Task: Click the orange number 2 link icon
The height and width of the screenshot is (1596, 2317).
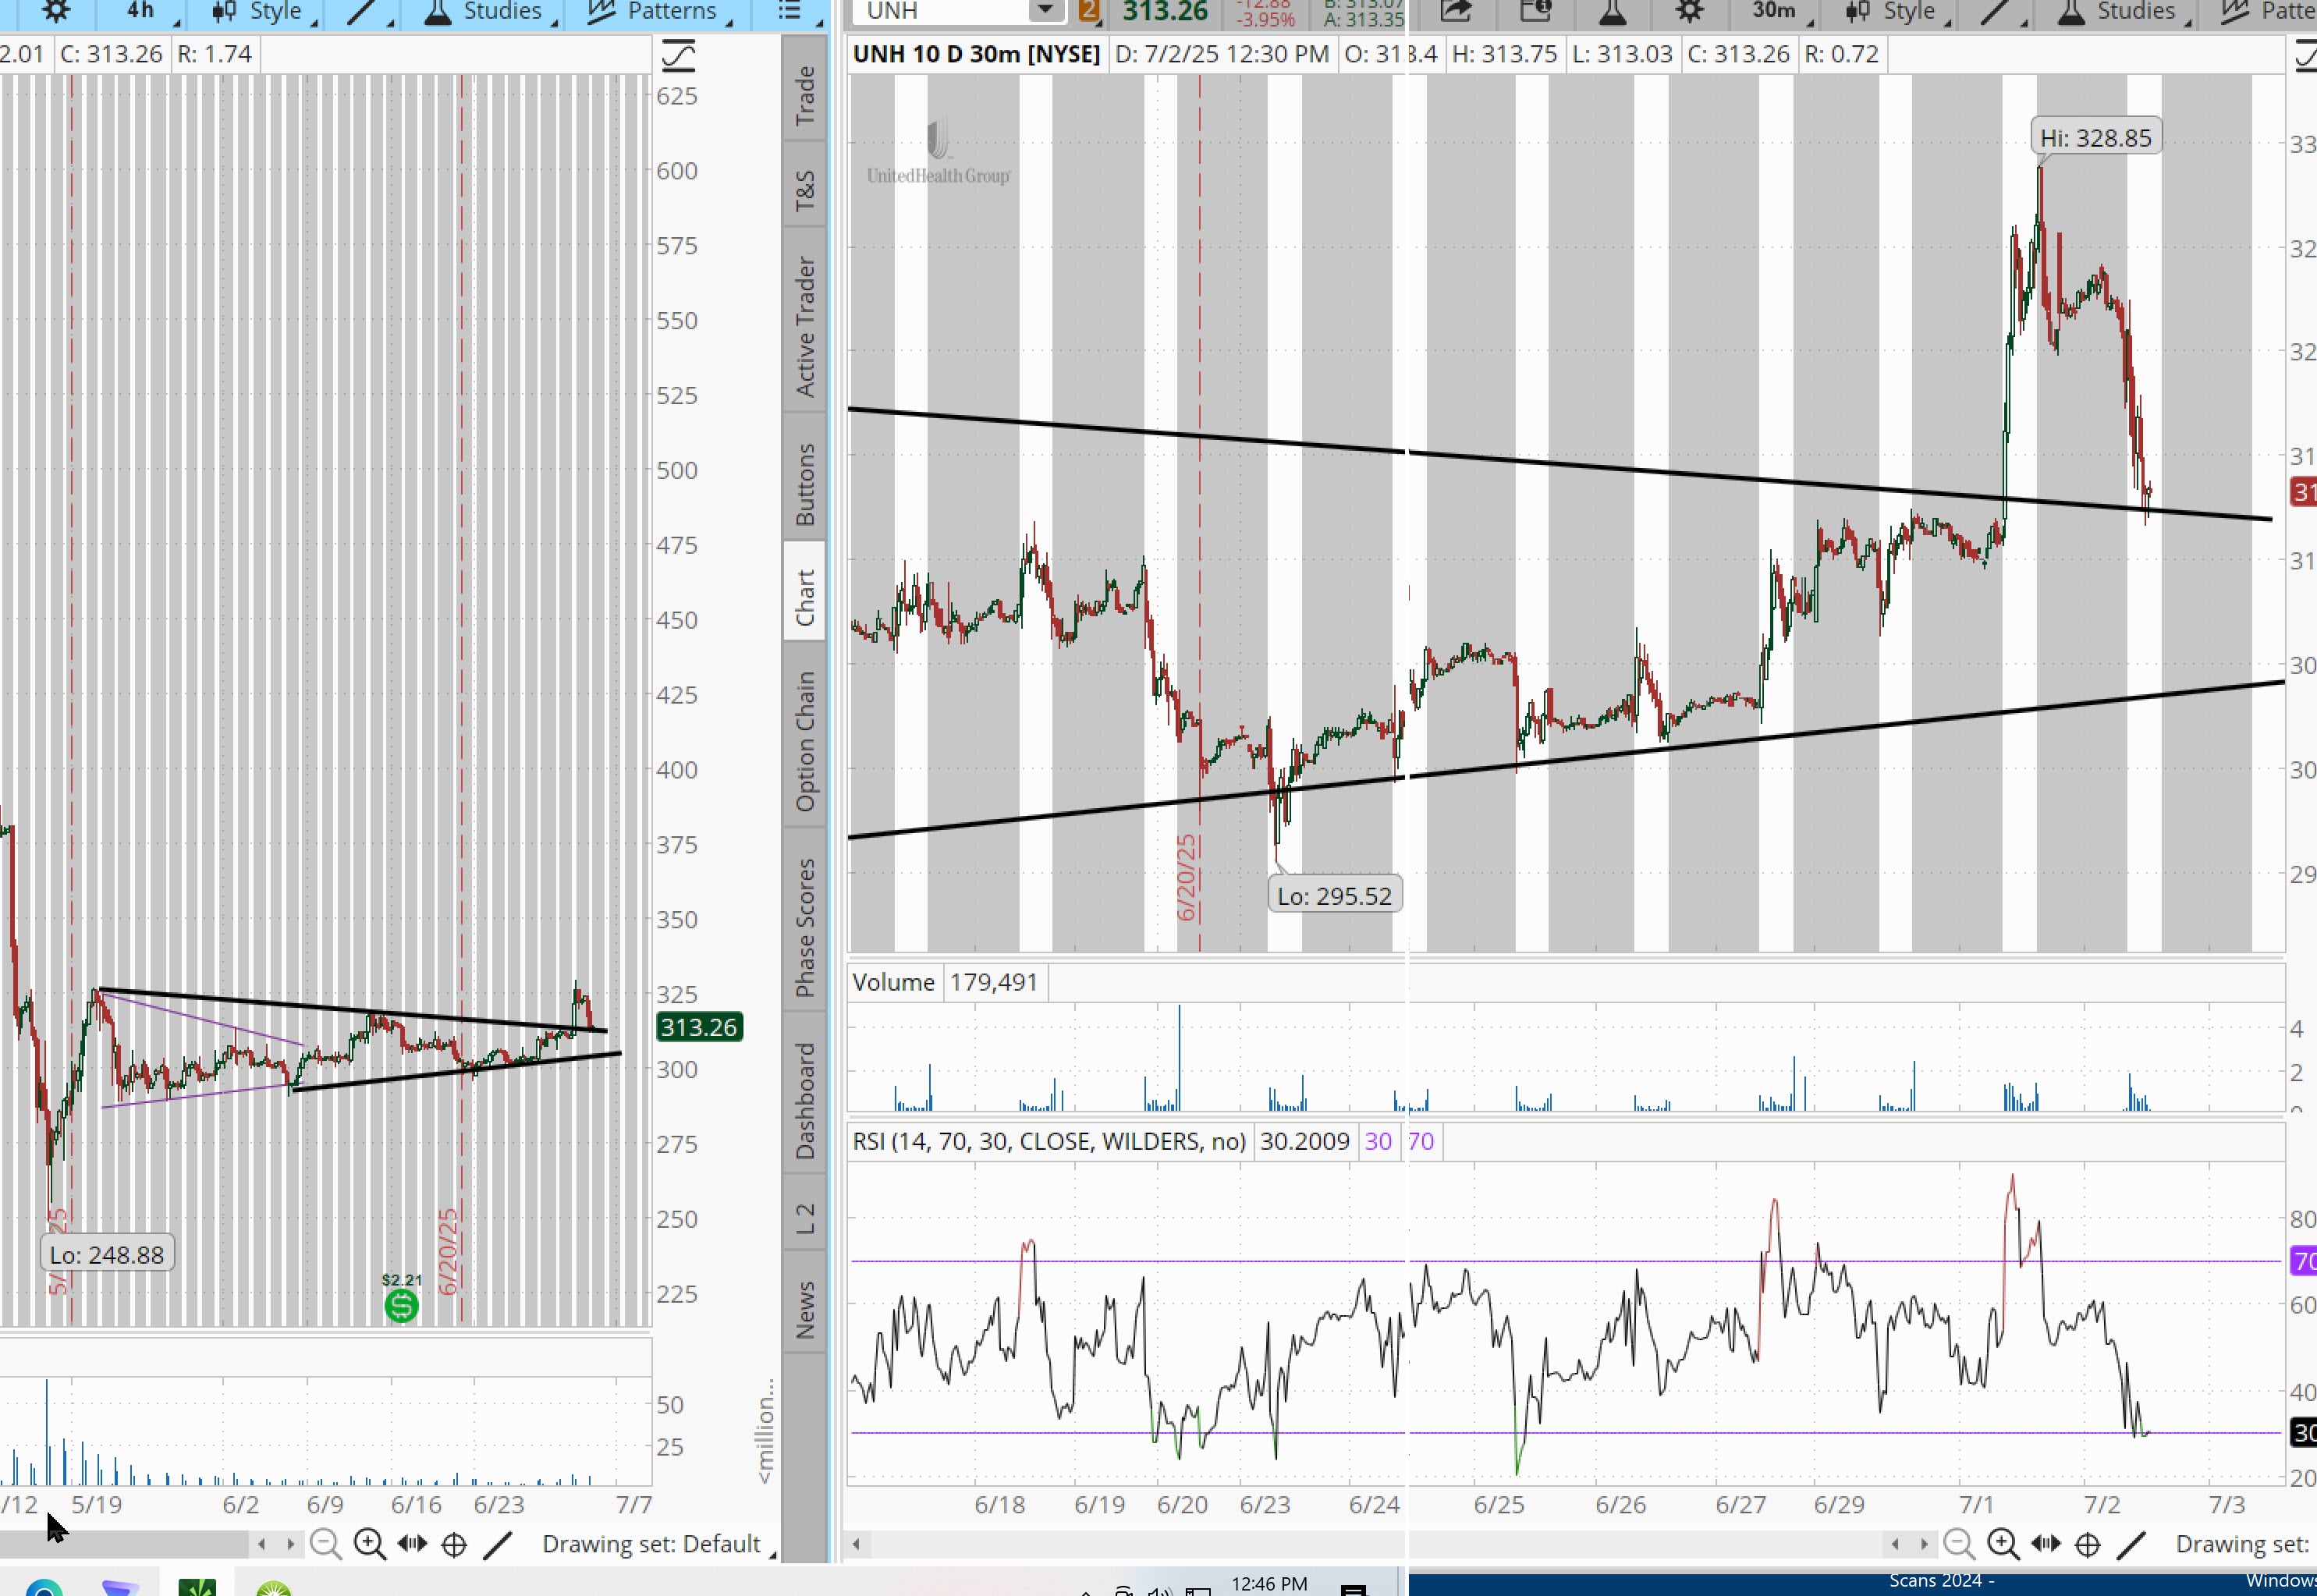Action: [x=1088, y=11]
